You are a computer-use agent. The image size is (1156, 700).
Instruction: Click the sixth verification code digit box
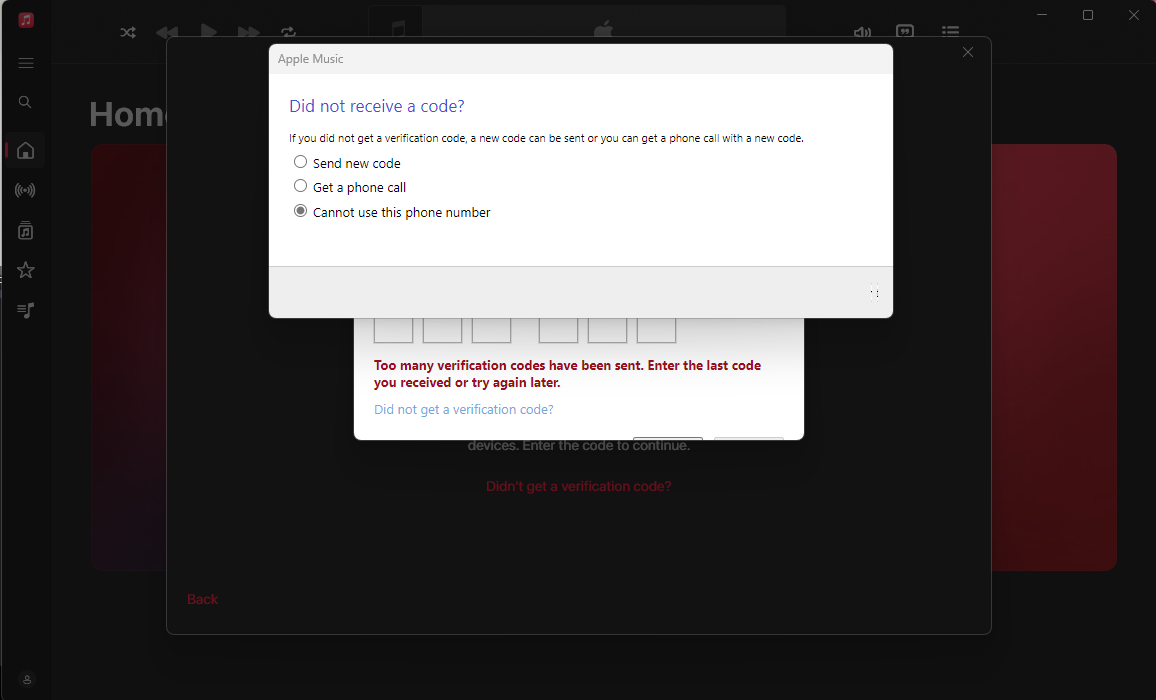coord(656,330)
